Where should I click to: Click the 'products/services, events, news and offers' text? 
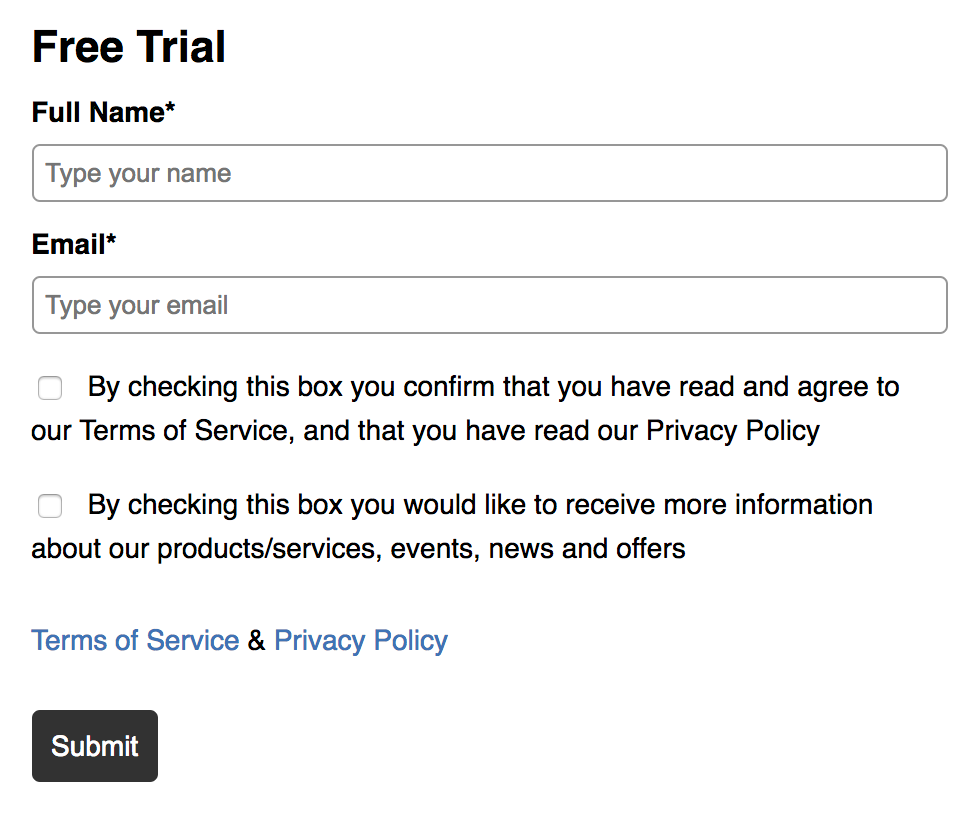point(421,548)
